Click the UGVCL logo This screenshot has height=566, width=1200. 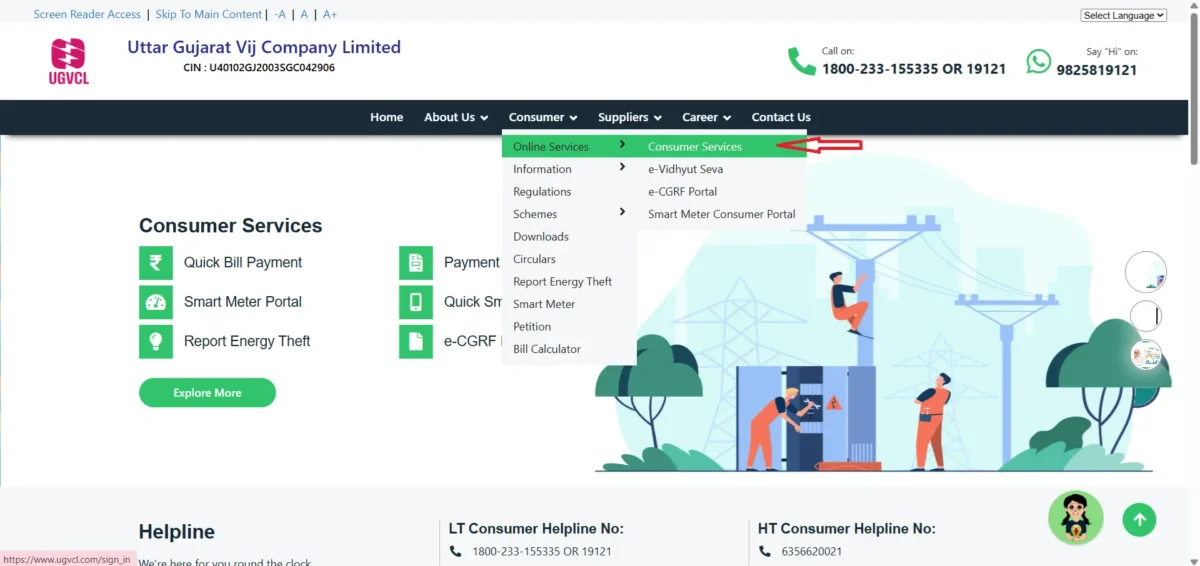[69, 61]
